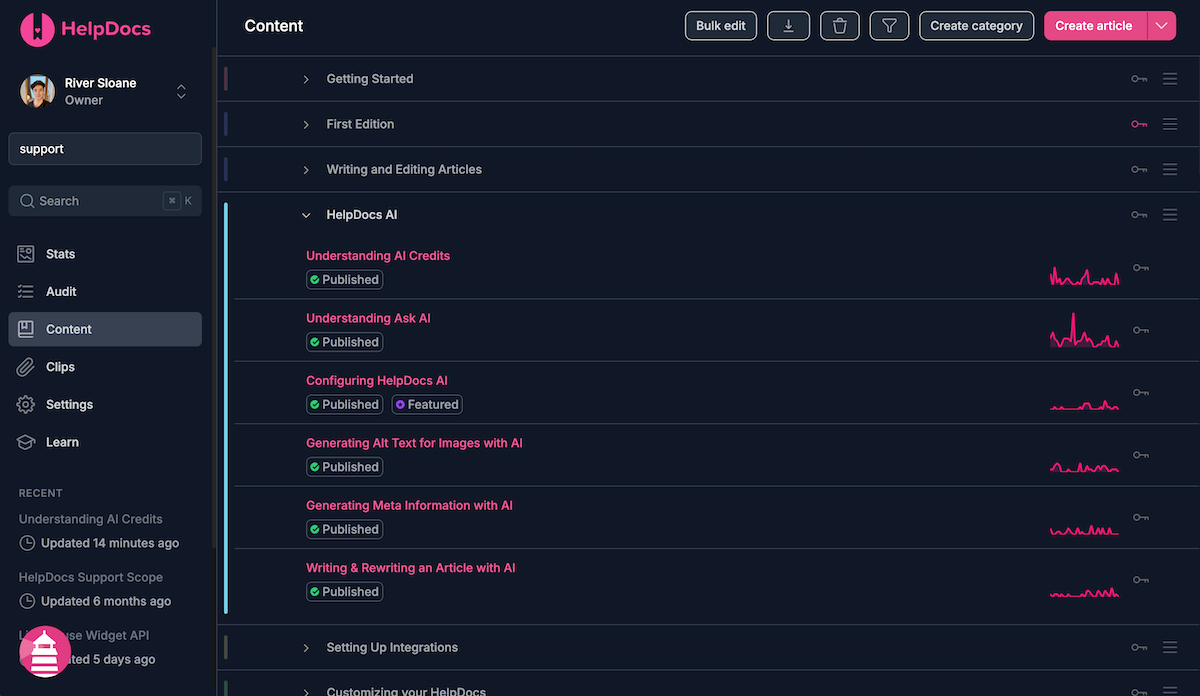Expand the Customizing your HelpDocs category
Viewport: 1200px width, 696px height.
pos(306,692)
